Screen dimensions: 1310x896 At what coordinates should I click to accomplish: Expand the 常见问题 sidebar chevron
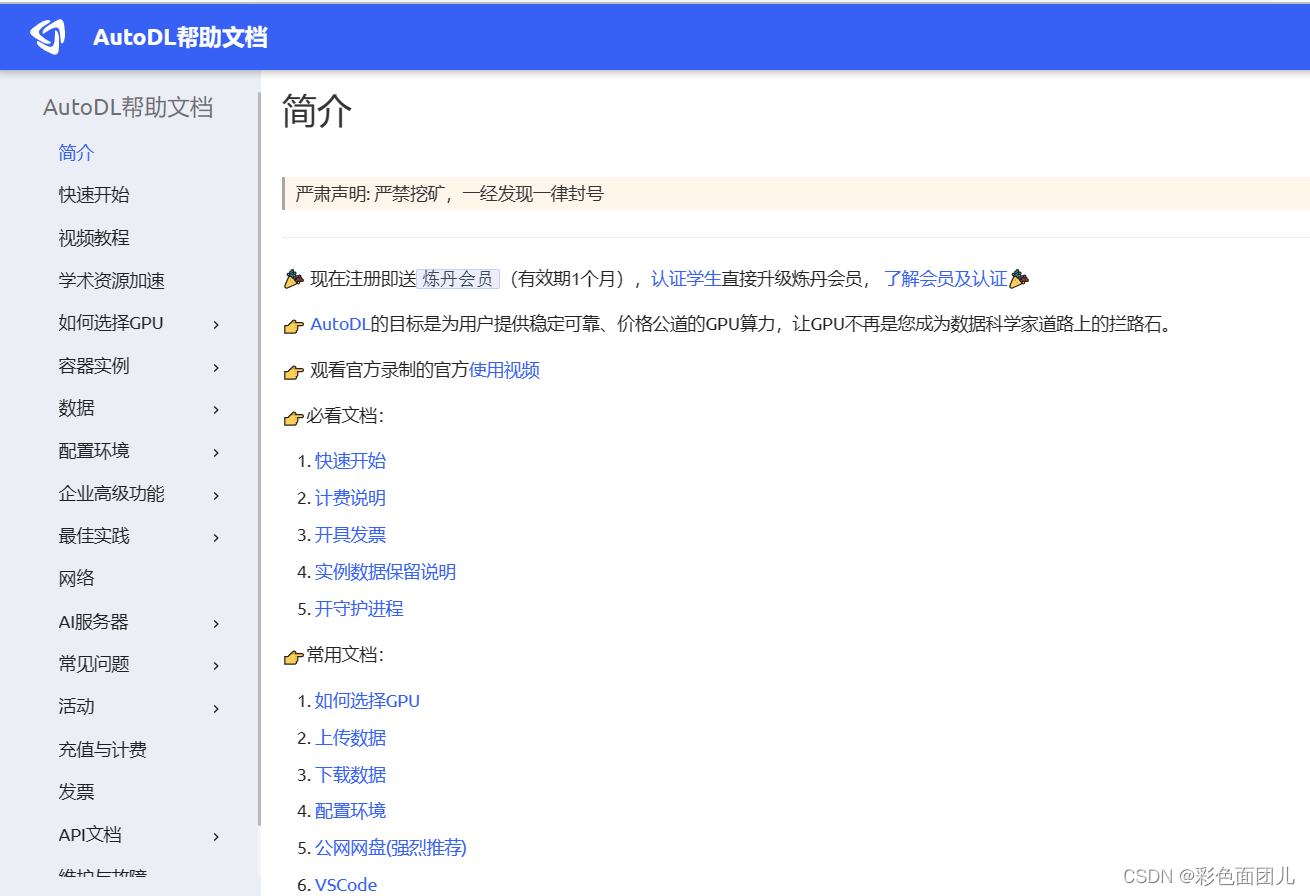coord(216,665)
